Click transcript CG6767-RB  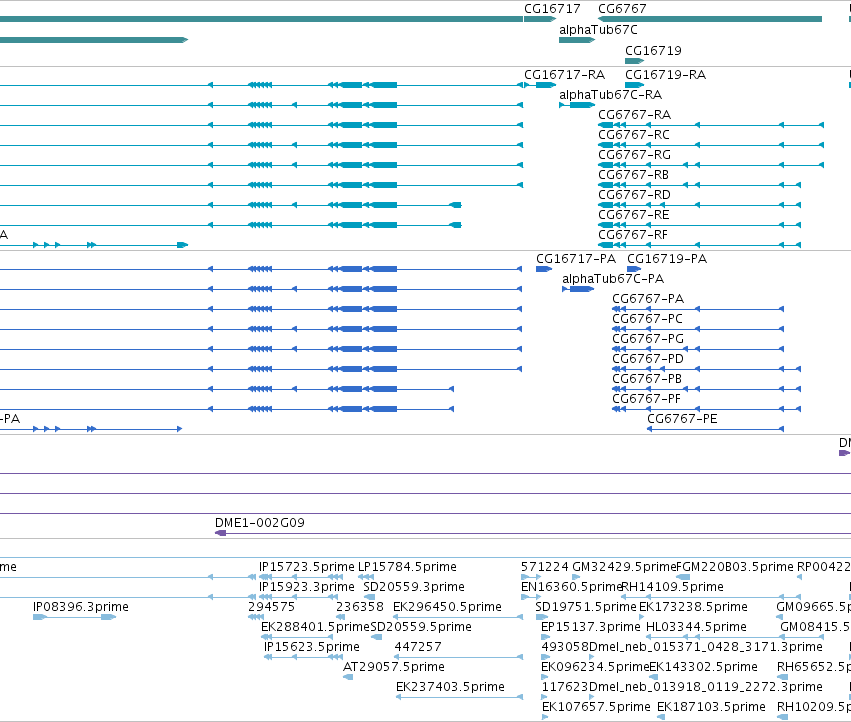click(633, 175)
